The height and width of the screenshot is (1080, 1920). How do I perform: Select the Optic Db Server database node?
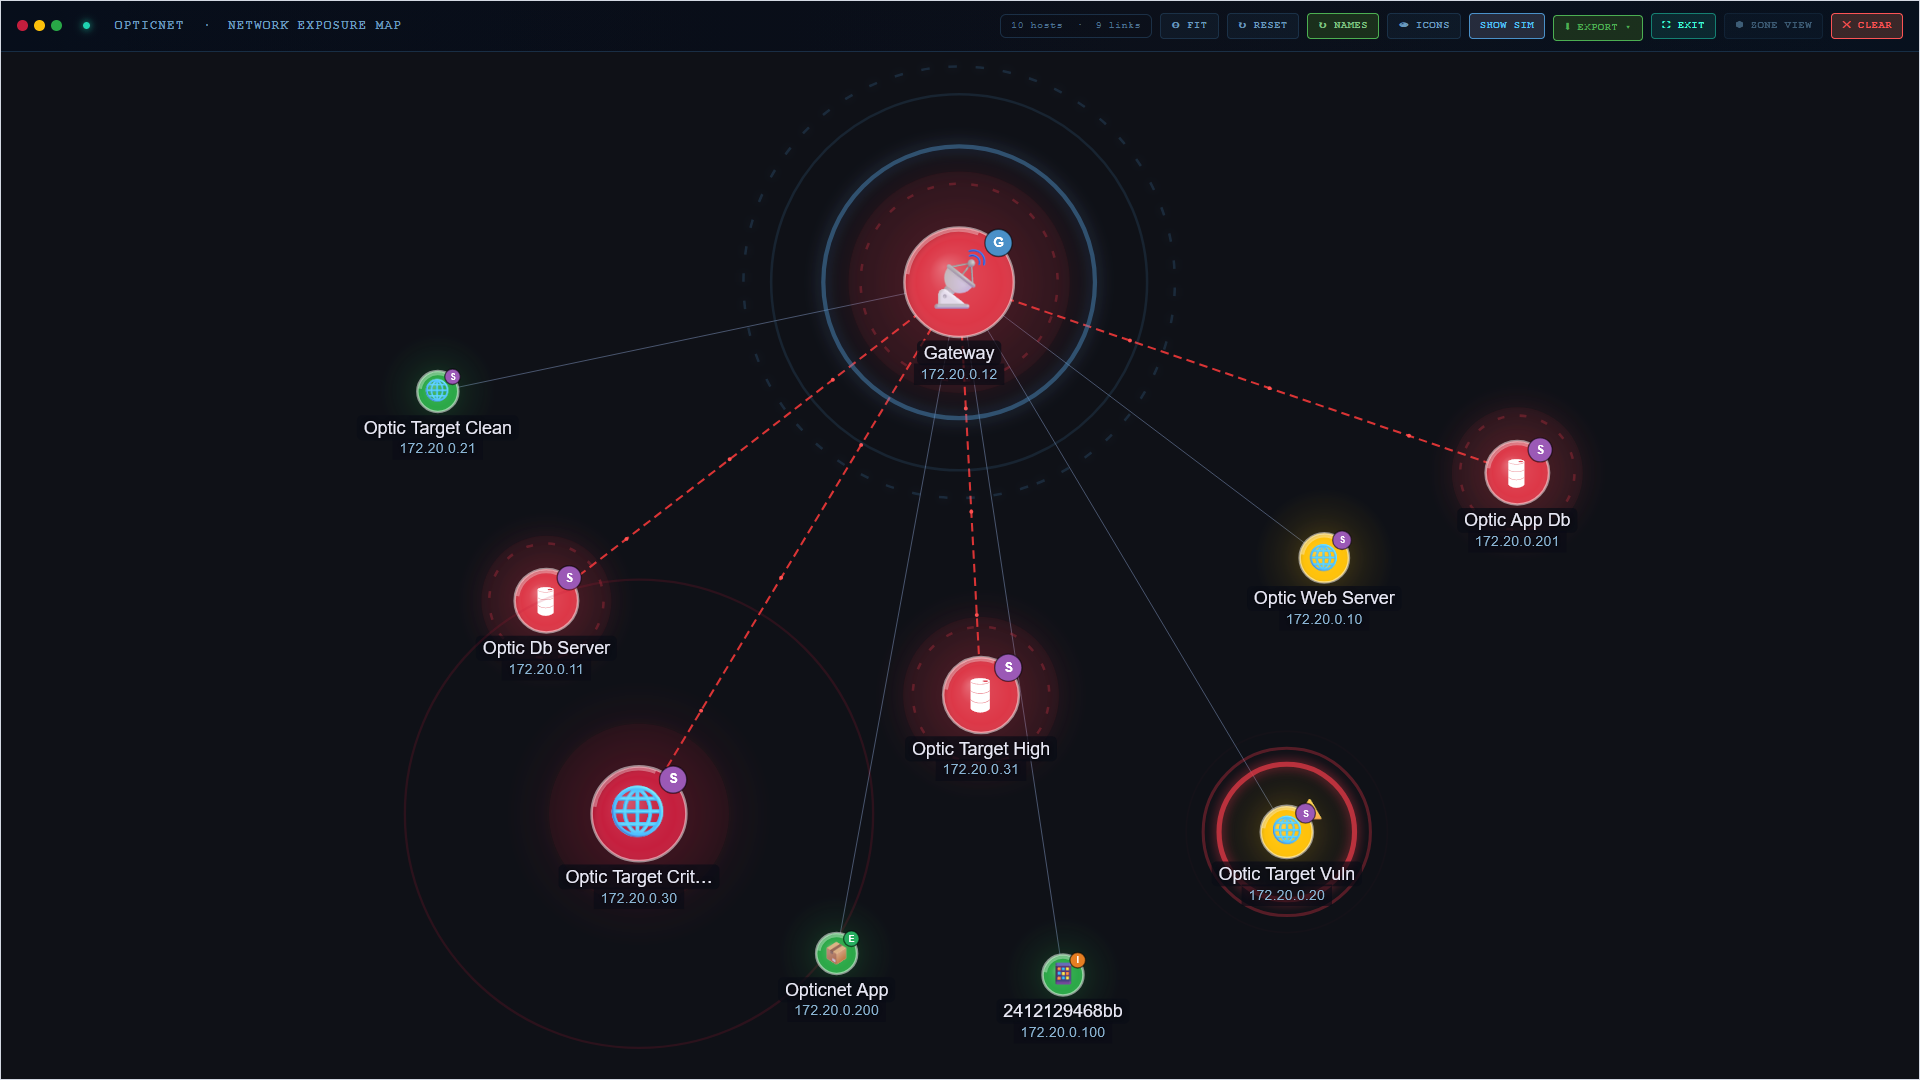tap(546, 600)
